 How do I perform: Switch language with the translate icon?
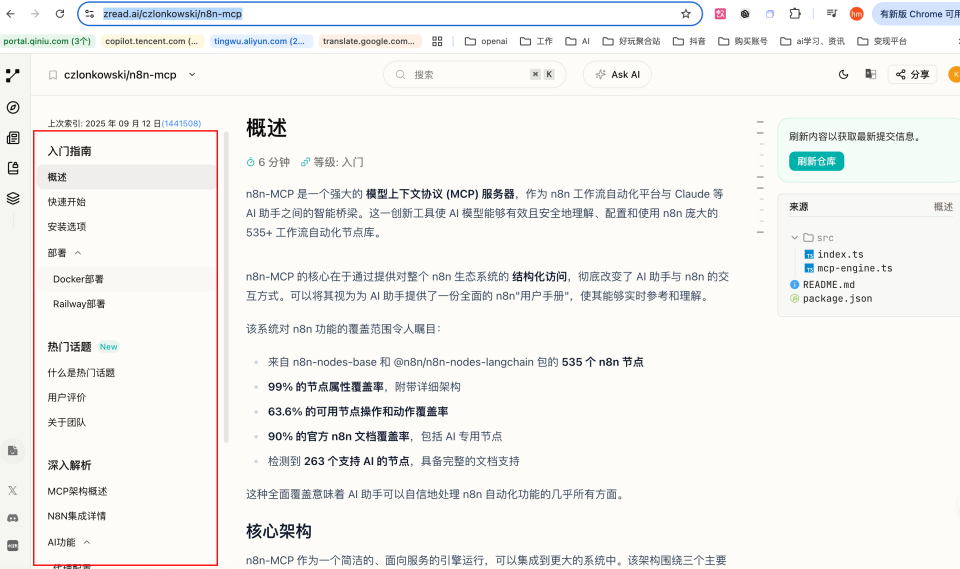[x=871, y=75]
